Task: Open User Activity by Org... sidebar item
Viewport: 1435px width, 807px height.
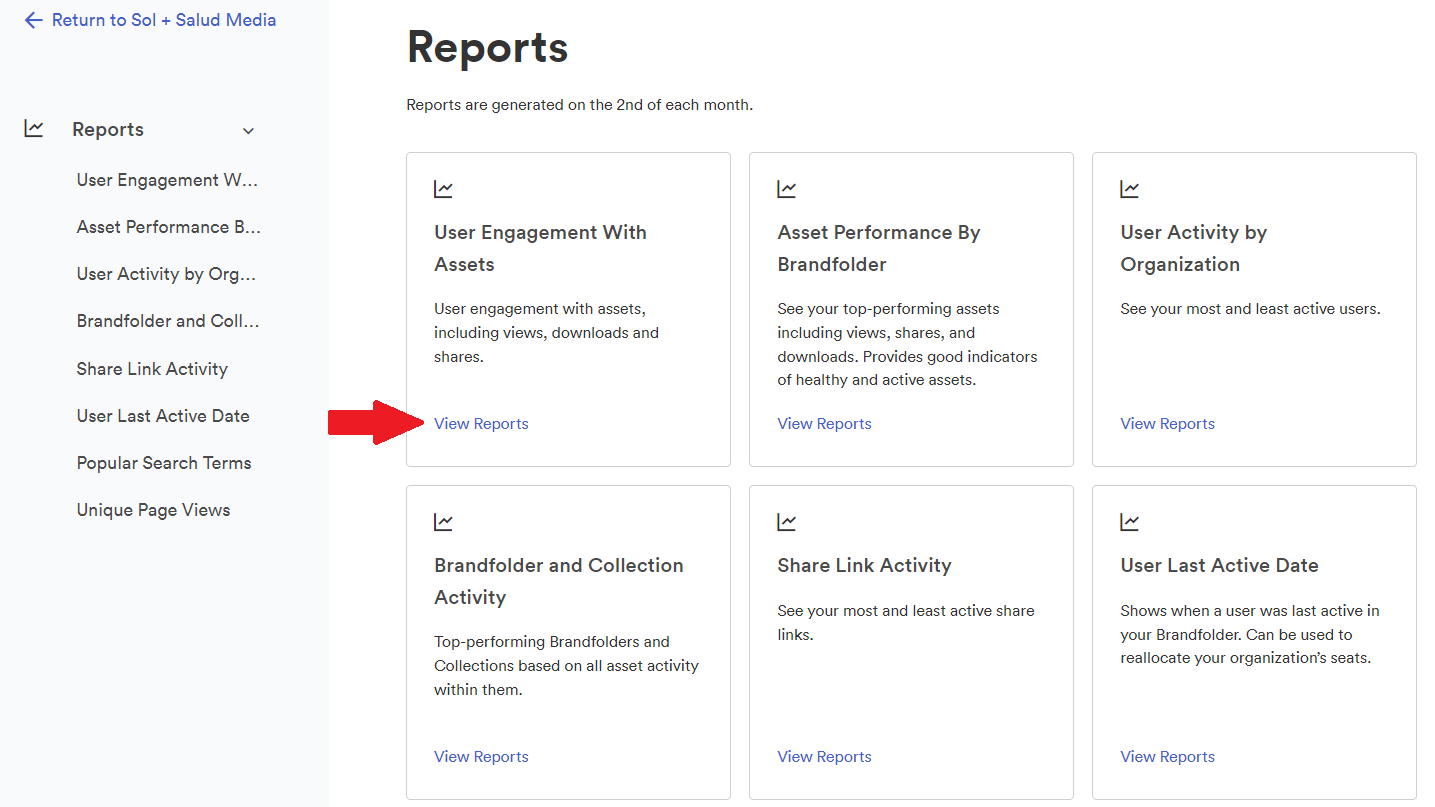Action: click(167, 274)
